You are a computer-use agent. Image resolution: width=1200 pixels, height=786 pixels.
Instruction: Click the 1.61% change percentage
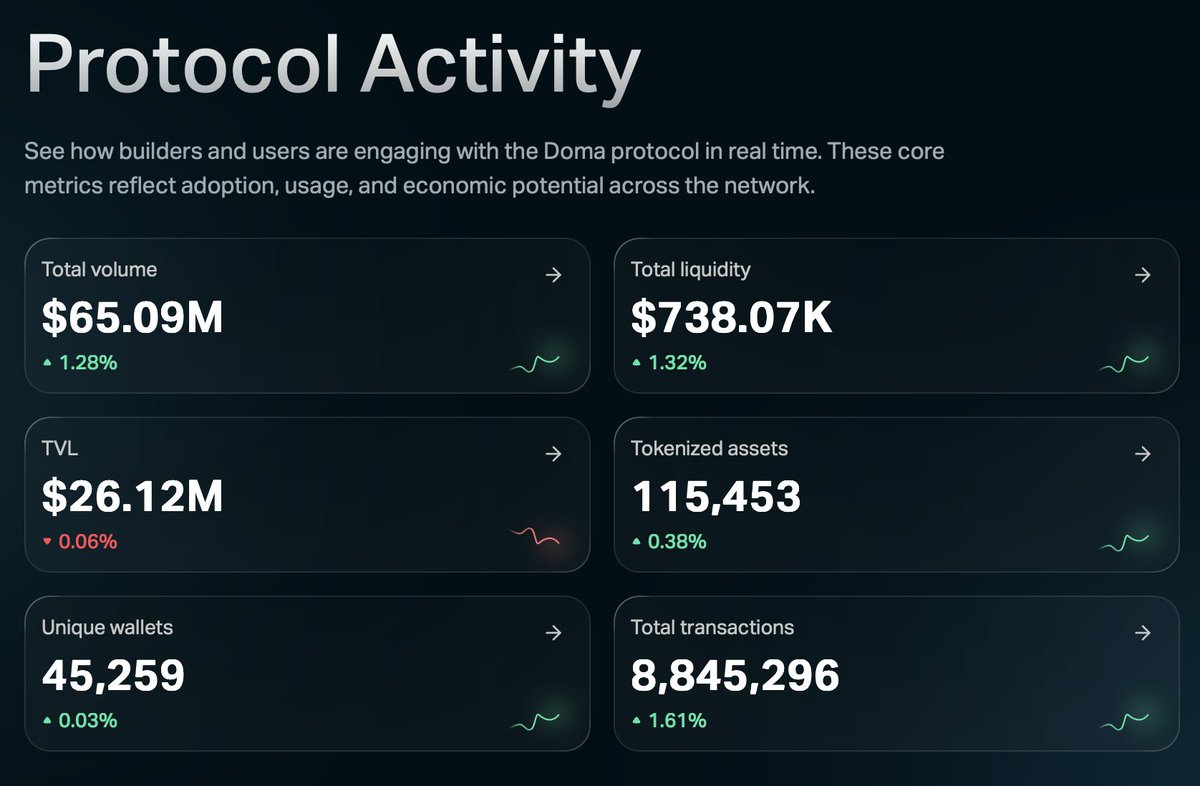[x=678, y=720]
